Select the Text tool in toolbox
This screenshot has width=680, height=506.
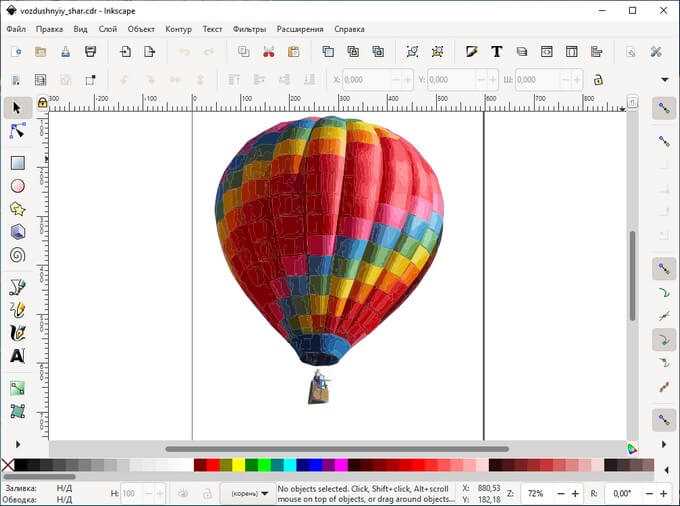click(x=17, y=356)
